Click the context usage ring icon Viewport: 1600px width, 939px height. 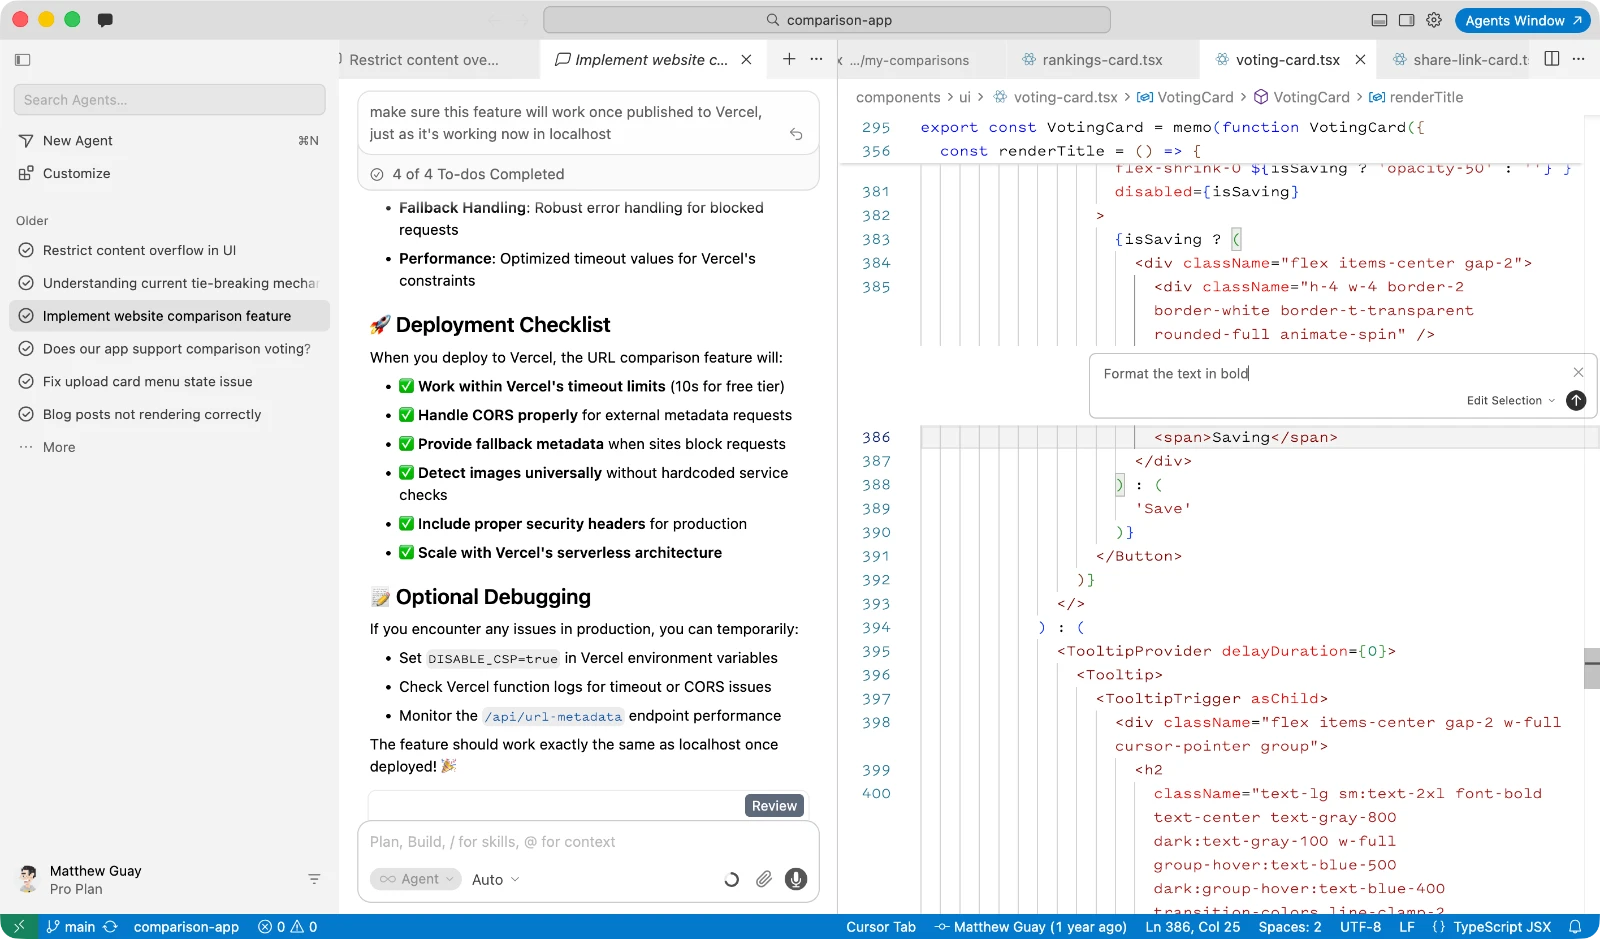tap(732, 879)
